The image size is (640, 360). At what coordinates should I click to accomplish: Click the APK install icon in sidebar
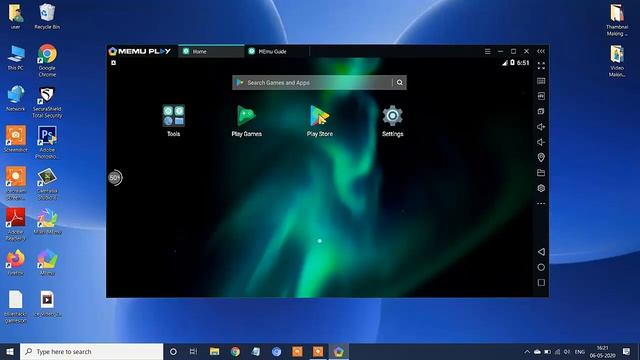(x=541, y=96)
